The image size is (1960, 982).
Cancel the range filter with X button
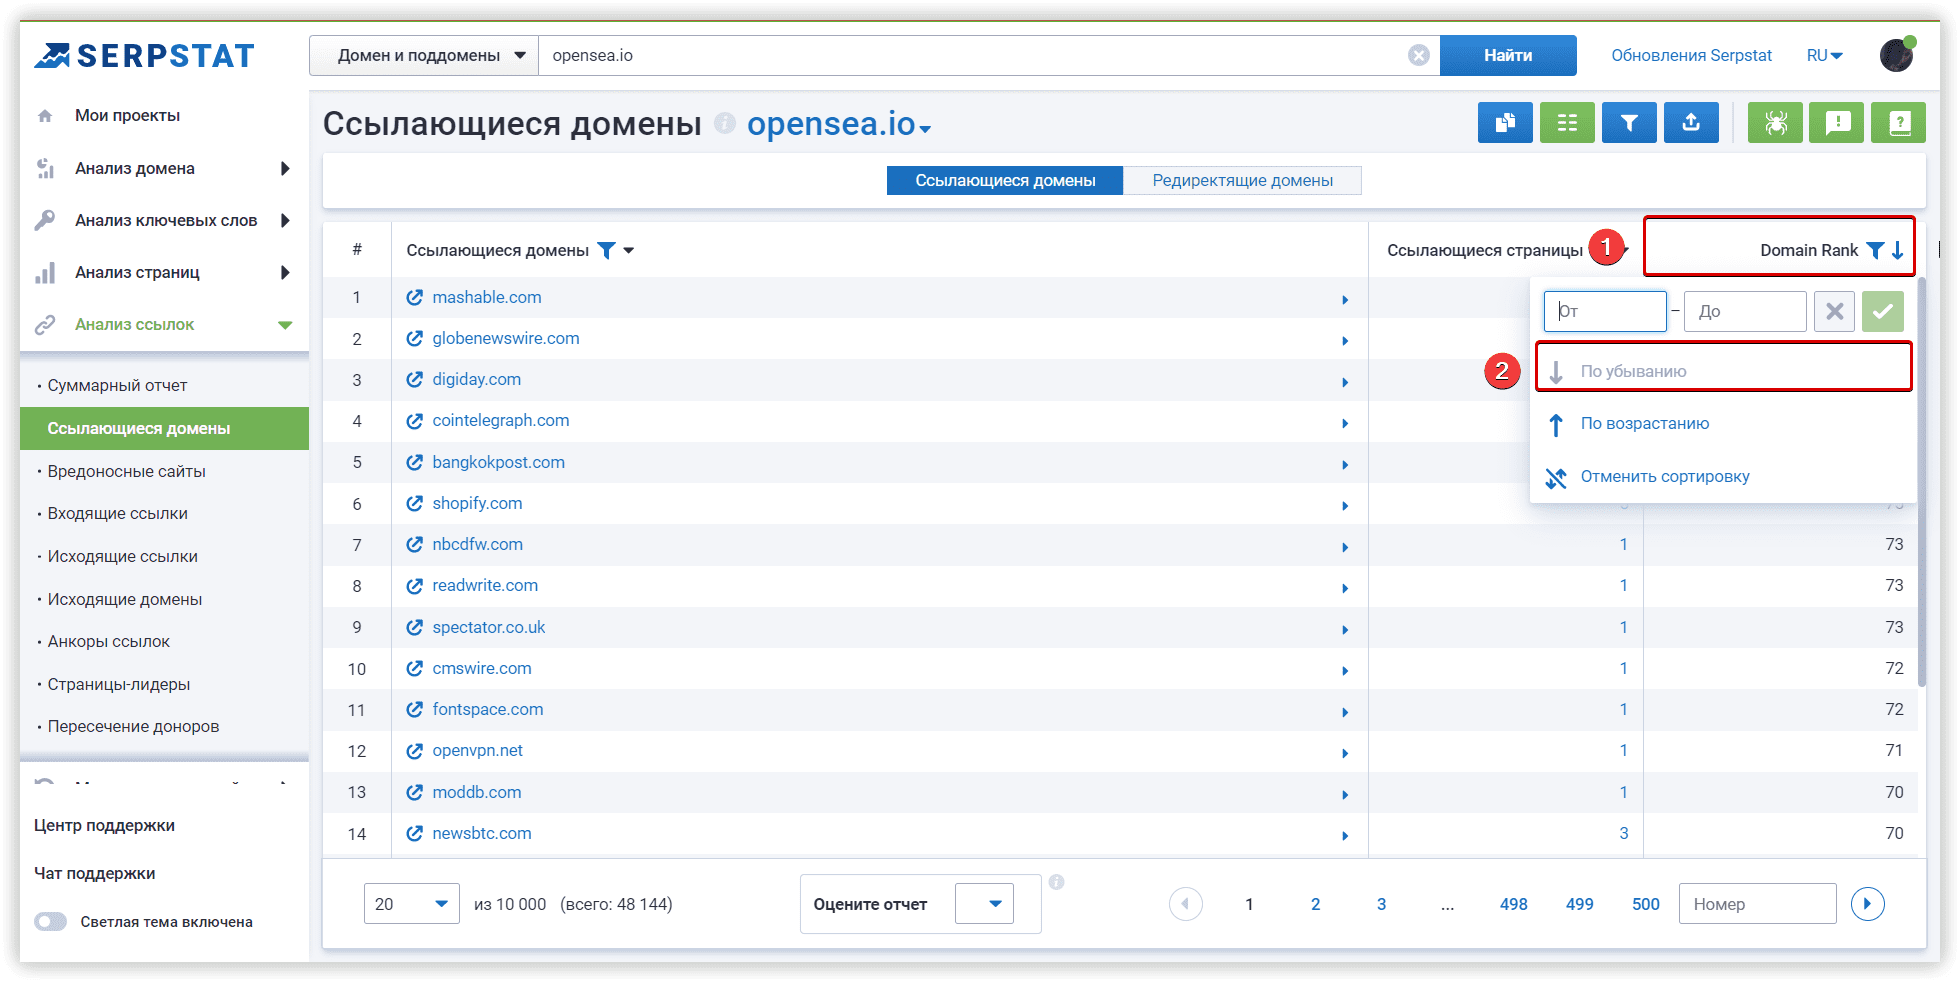(x=1835, y=311)
